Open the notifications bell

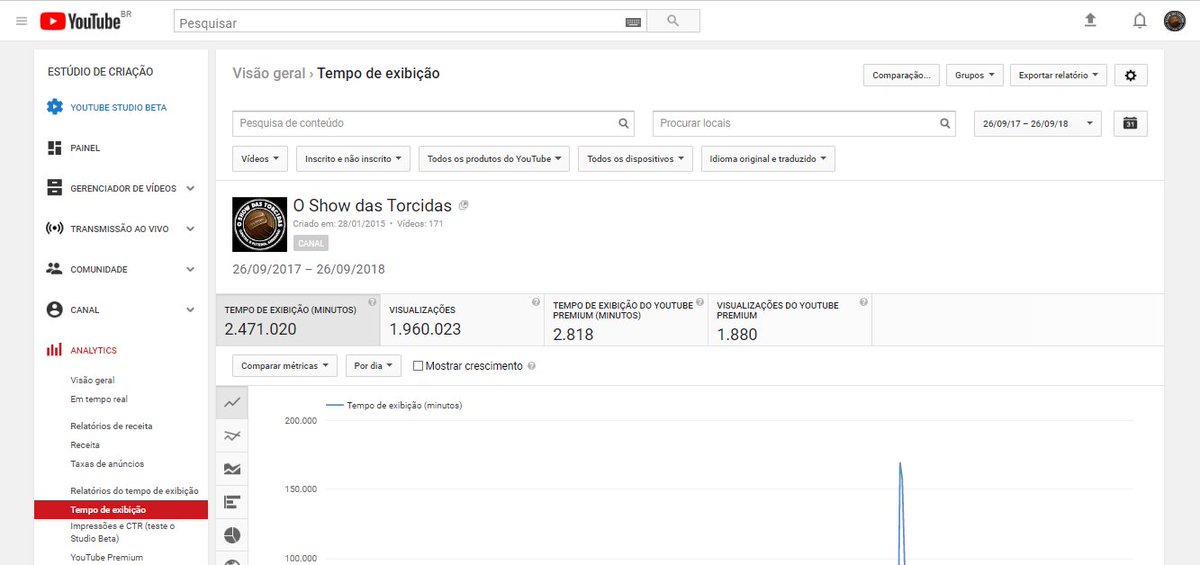1139,20
